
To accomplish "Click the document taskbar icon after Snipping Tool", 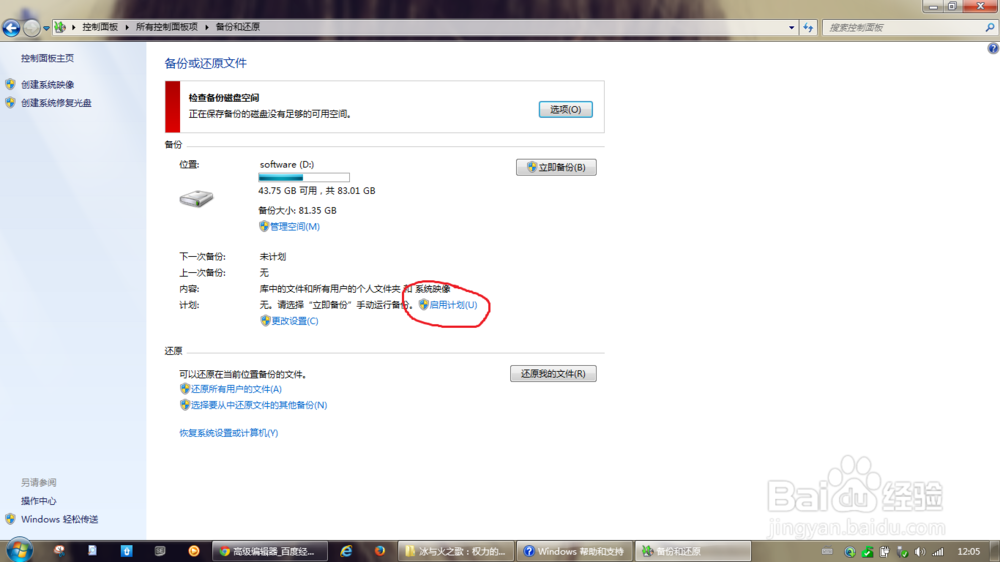I will [92, 551].
